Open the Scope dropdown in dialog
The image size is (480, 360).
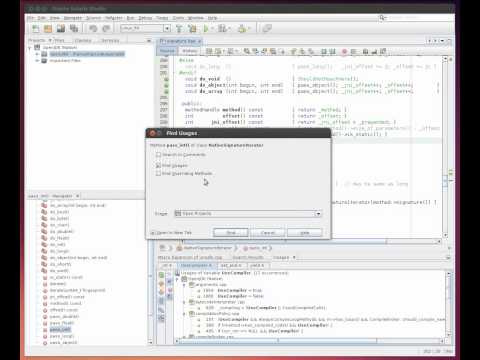tap(248, 213)
